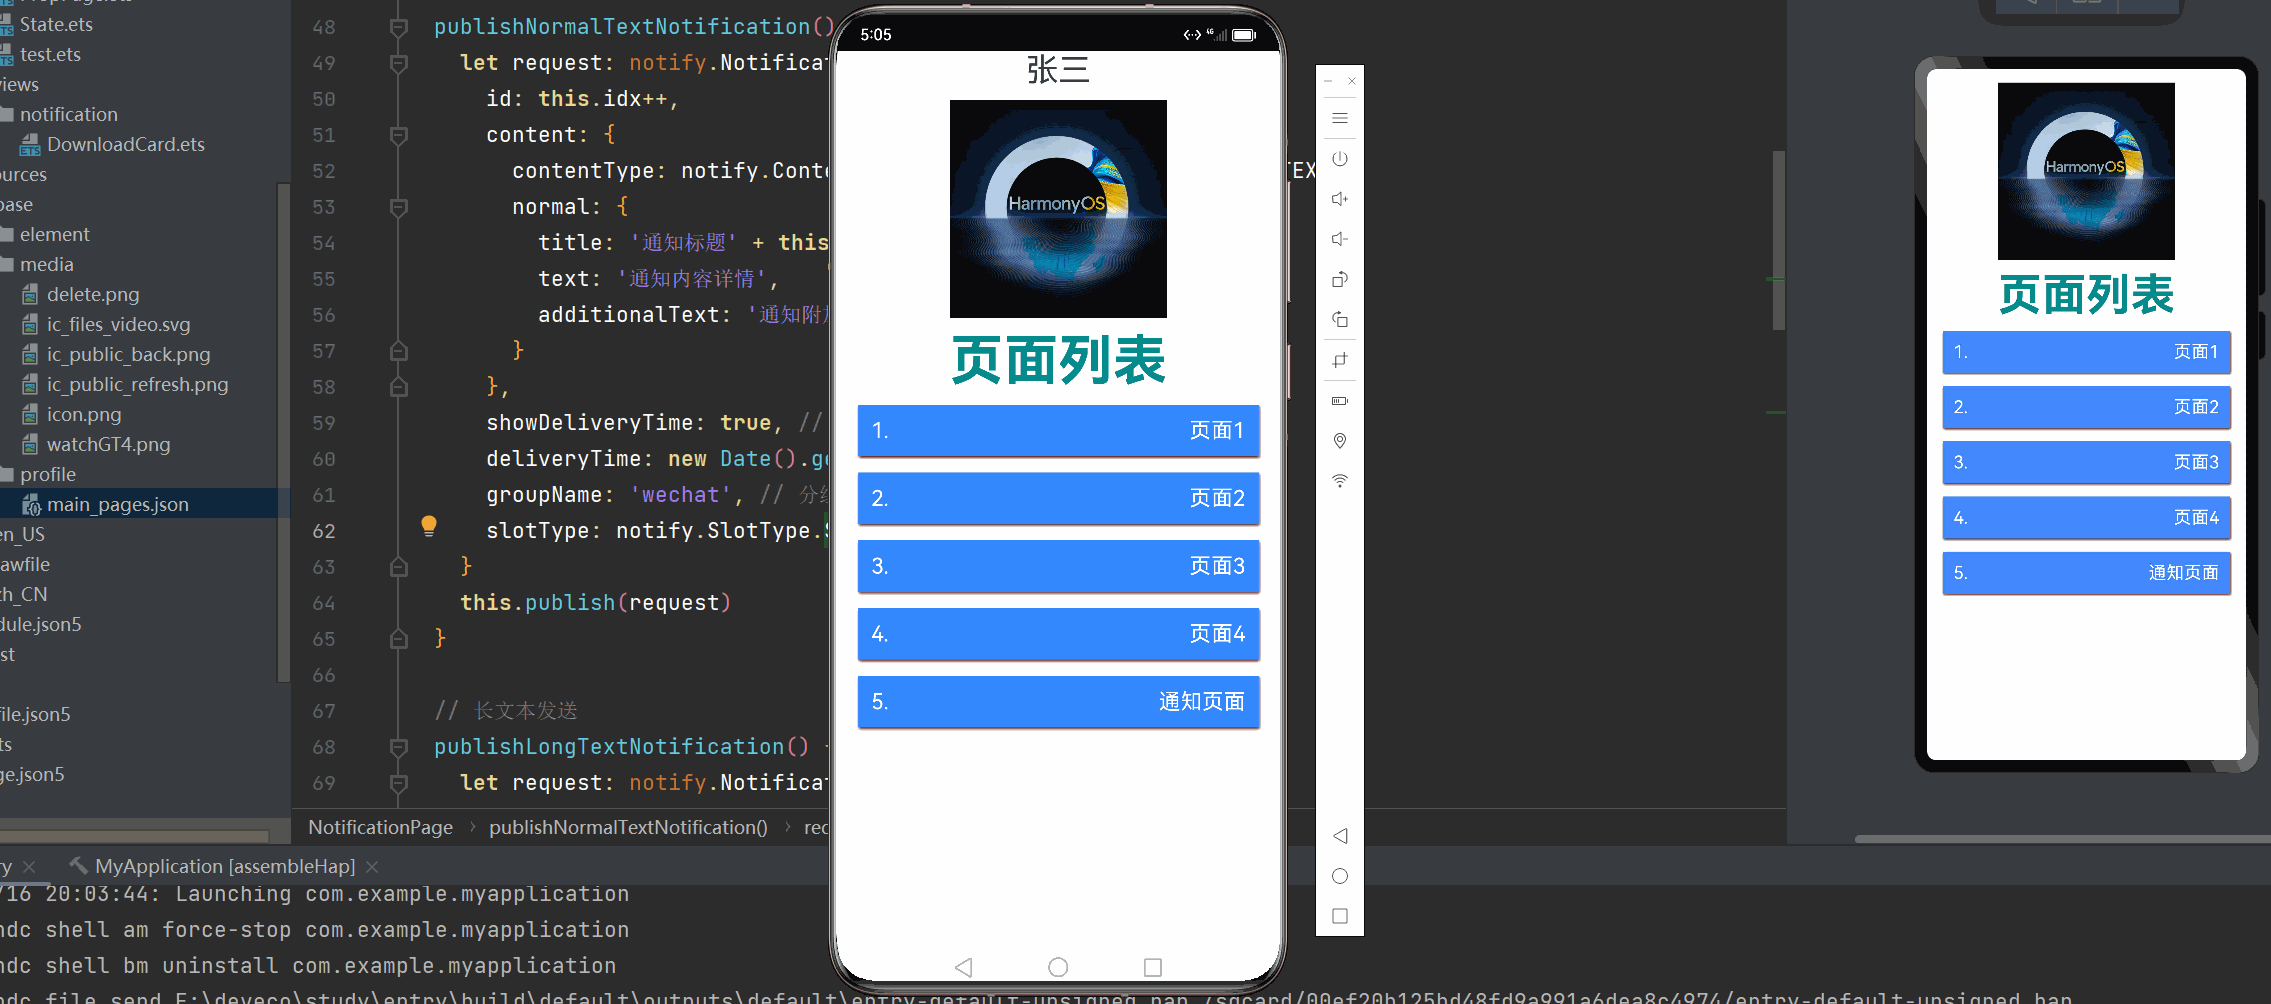Open ic_files_video.svg file
Screen dimensions: 2271x1004
click(118, 324)
